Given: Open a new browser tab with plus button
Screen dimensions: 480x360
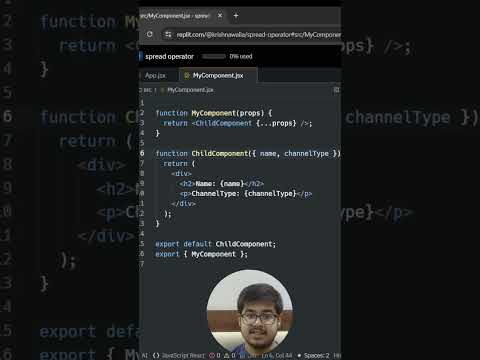Looking at the screenshot, I should coord(236,15).
